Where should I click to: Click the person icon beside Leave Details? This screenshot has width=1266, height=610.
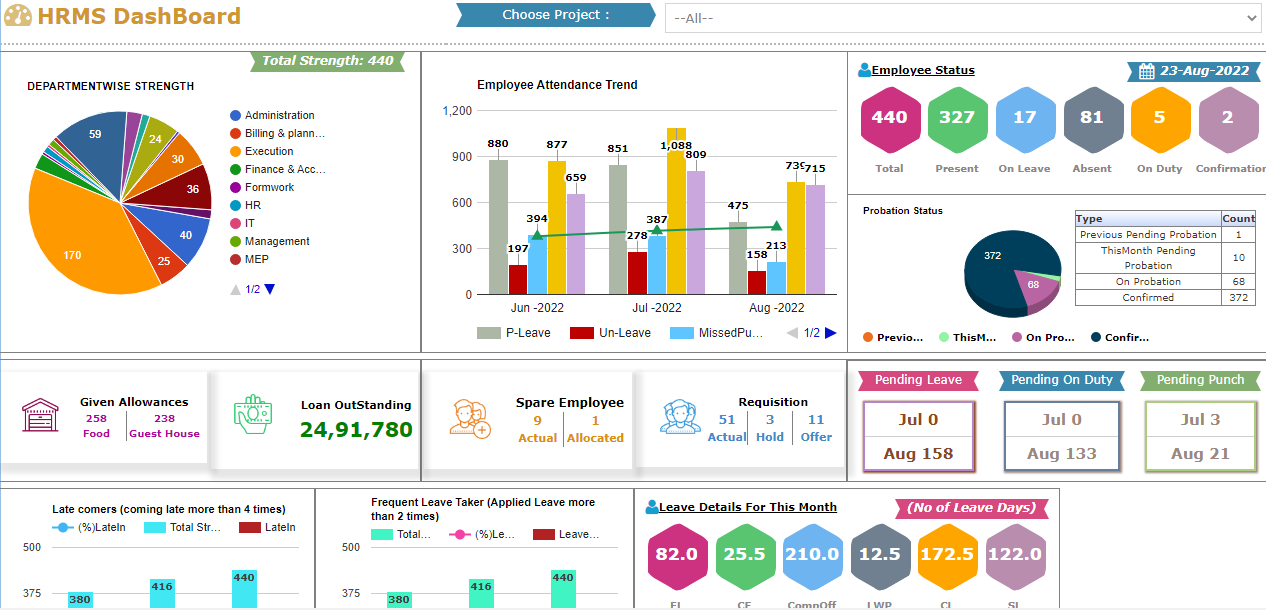click(x=652, y=507)
